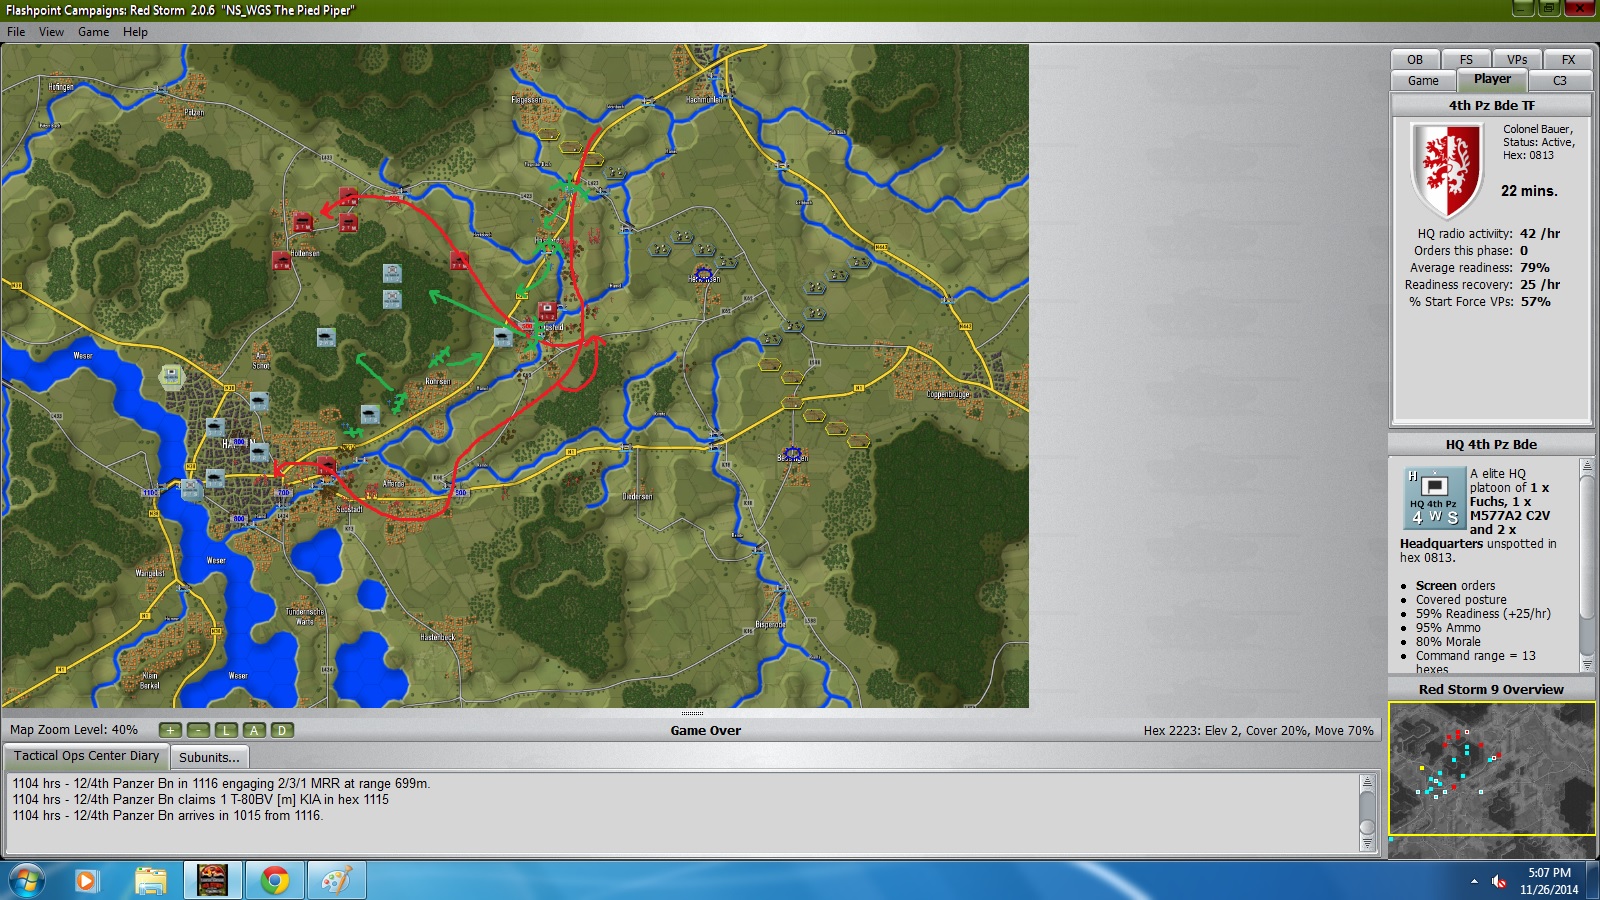Click diary entry 'arrives in 1015 from 1116'

coord(167,815)
